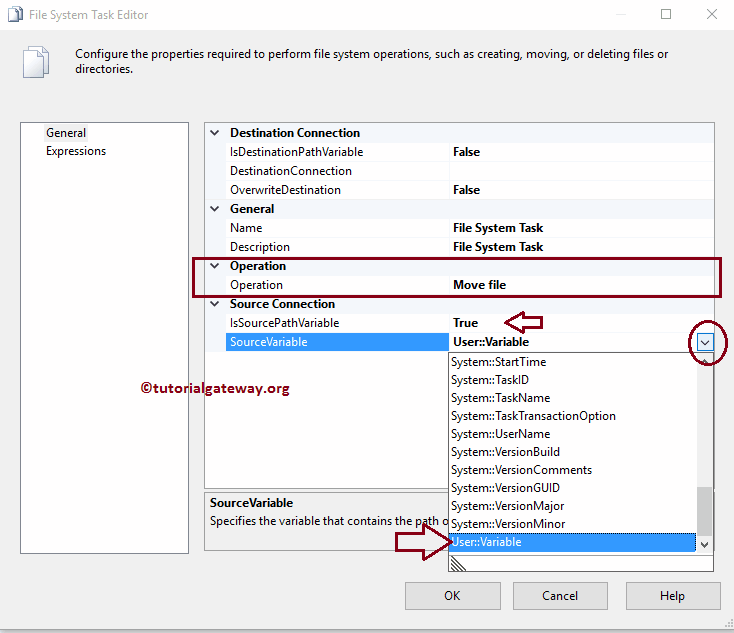Maximize the File System Task Editor window
Viewport: 734px width, 633px height.
pyautogui.click(x=666, y=15)
